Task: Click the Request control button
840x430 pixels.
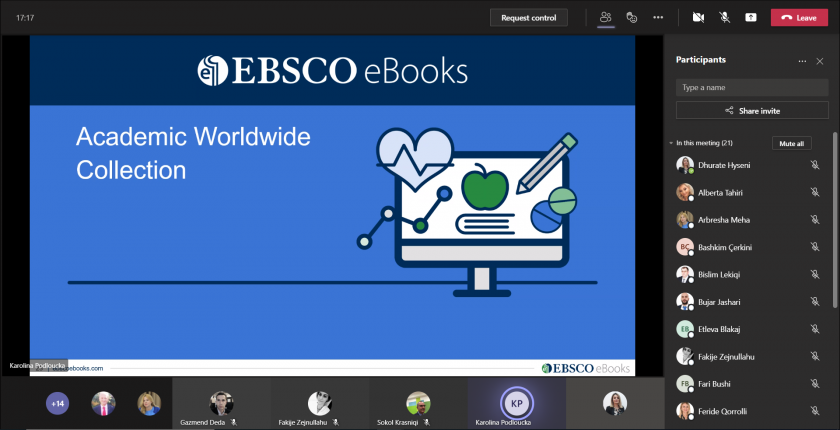Action: click(529, 18)
